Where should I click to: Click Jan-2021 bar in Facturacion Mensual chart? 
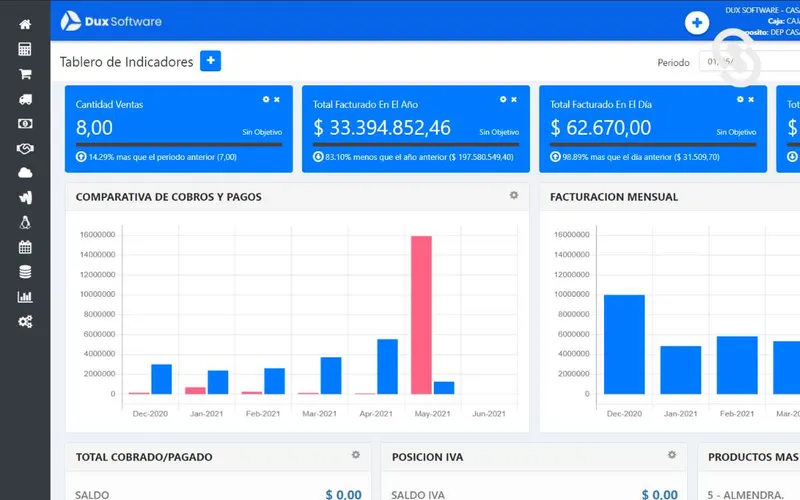(x=681, y=370)
